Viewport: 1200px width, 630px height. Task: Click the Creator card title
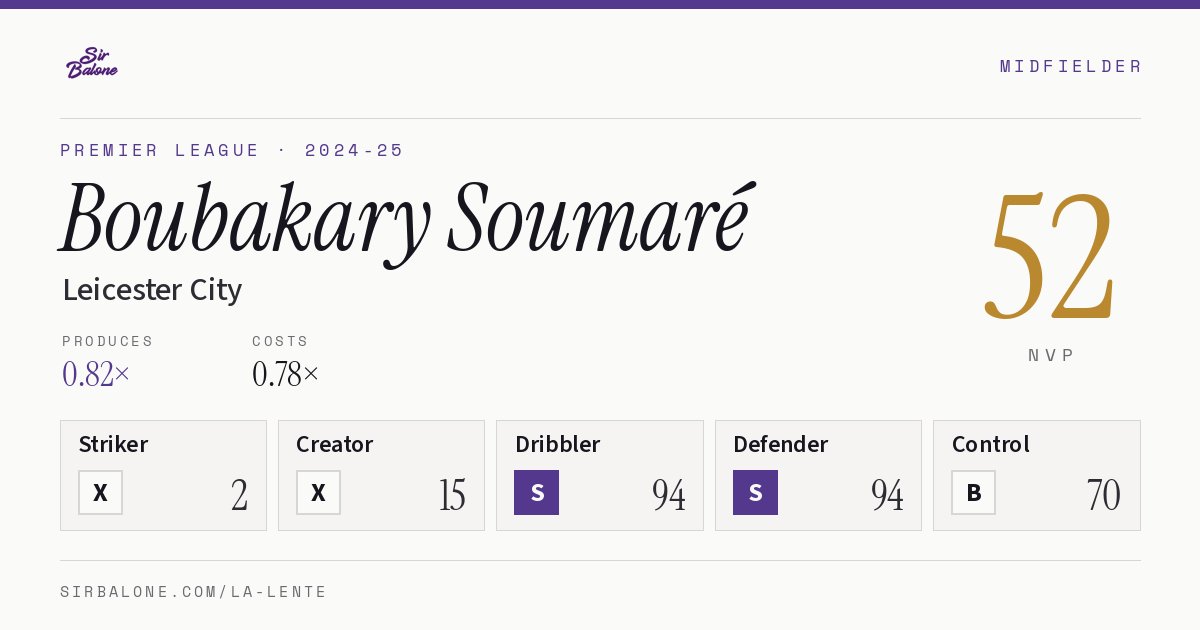[335, 444]
